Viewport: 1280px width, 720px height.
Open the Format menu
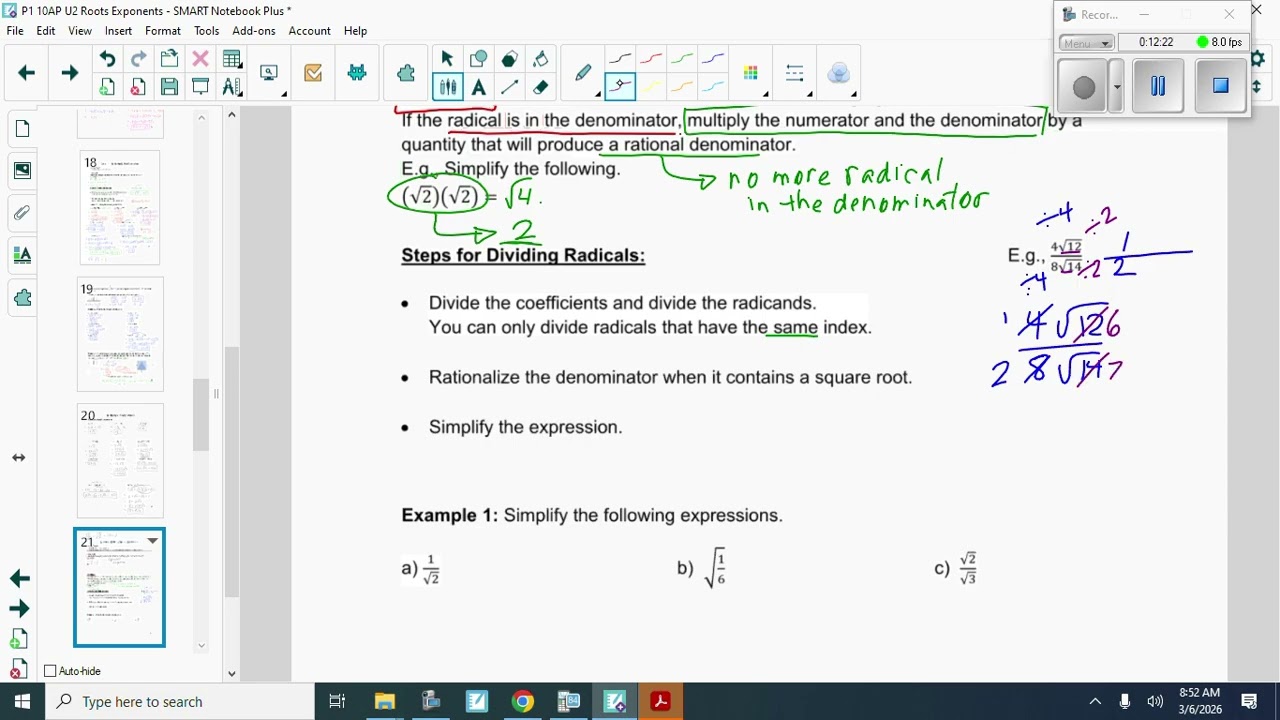pos(163,31)
